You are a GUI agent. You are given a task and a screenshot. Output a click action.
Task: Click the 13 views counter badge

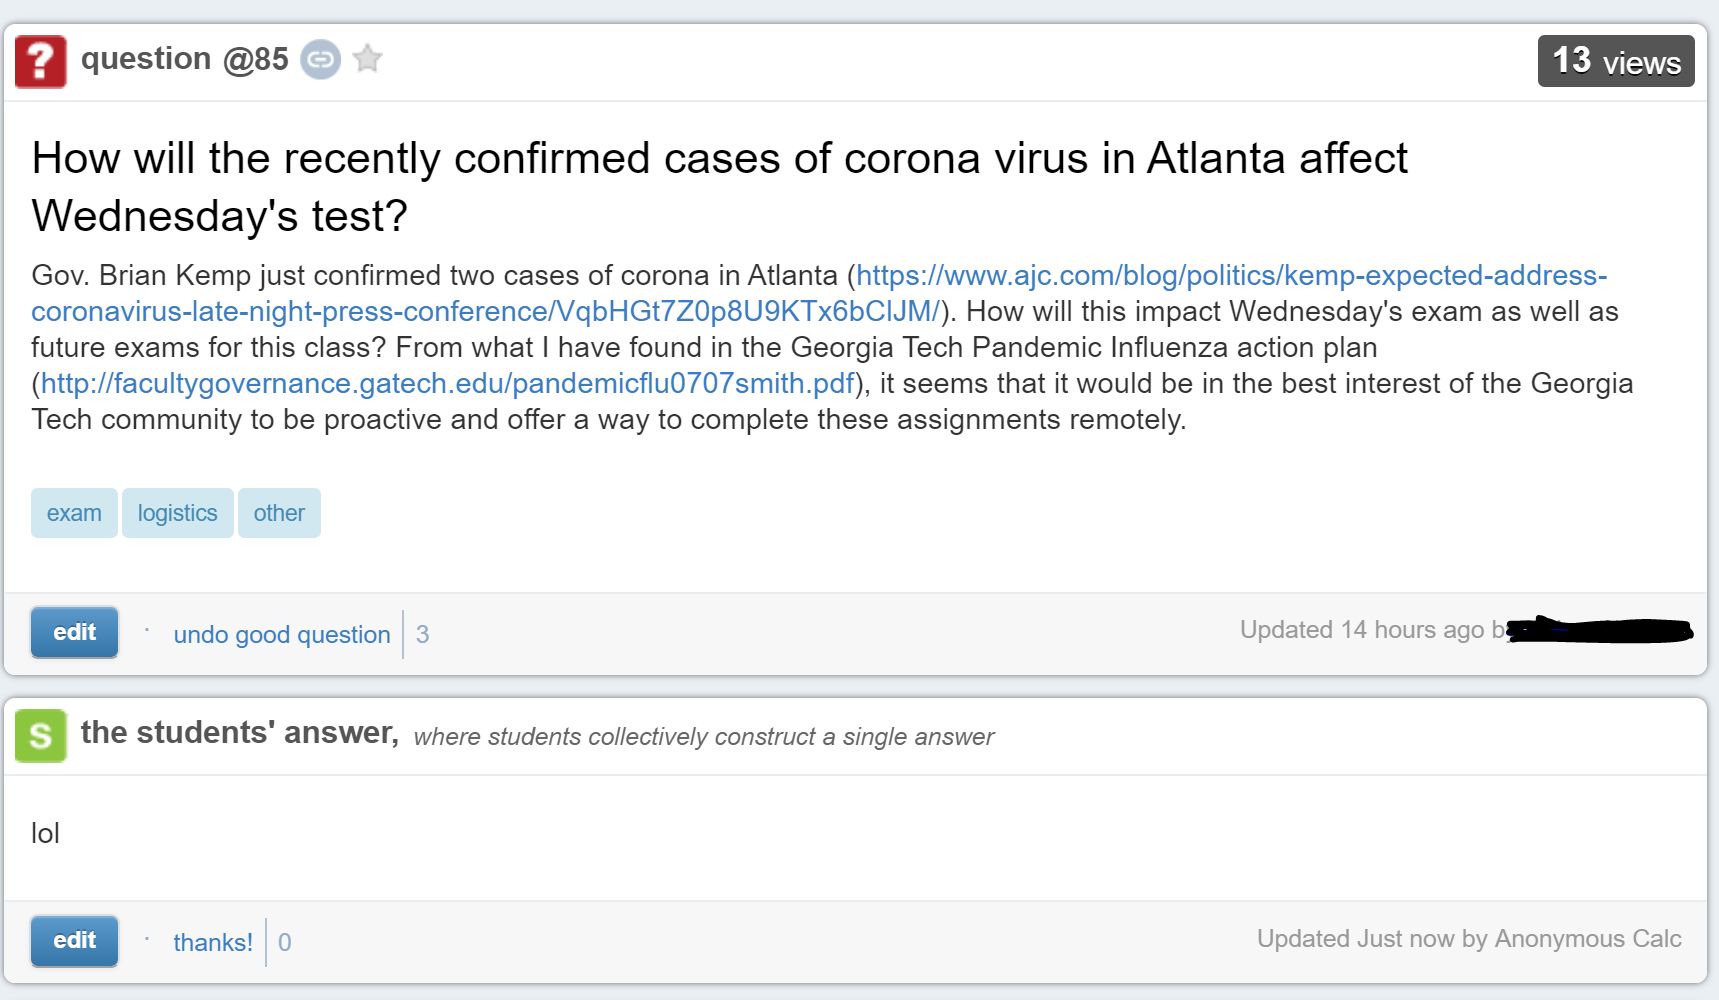click(1615, 61)
